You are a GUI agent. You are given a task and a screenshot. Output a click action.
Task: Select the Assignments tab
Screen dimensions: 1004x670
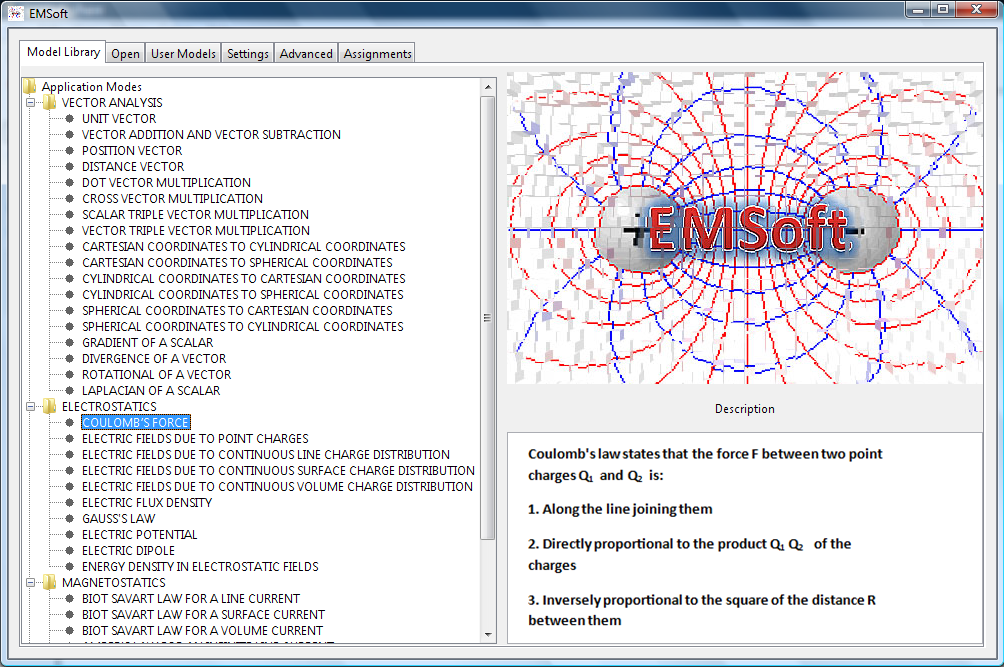377,54
